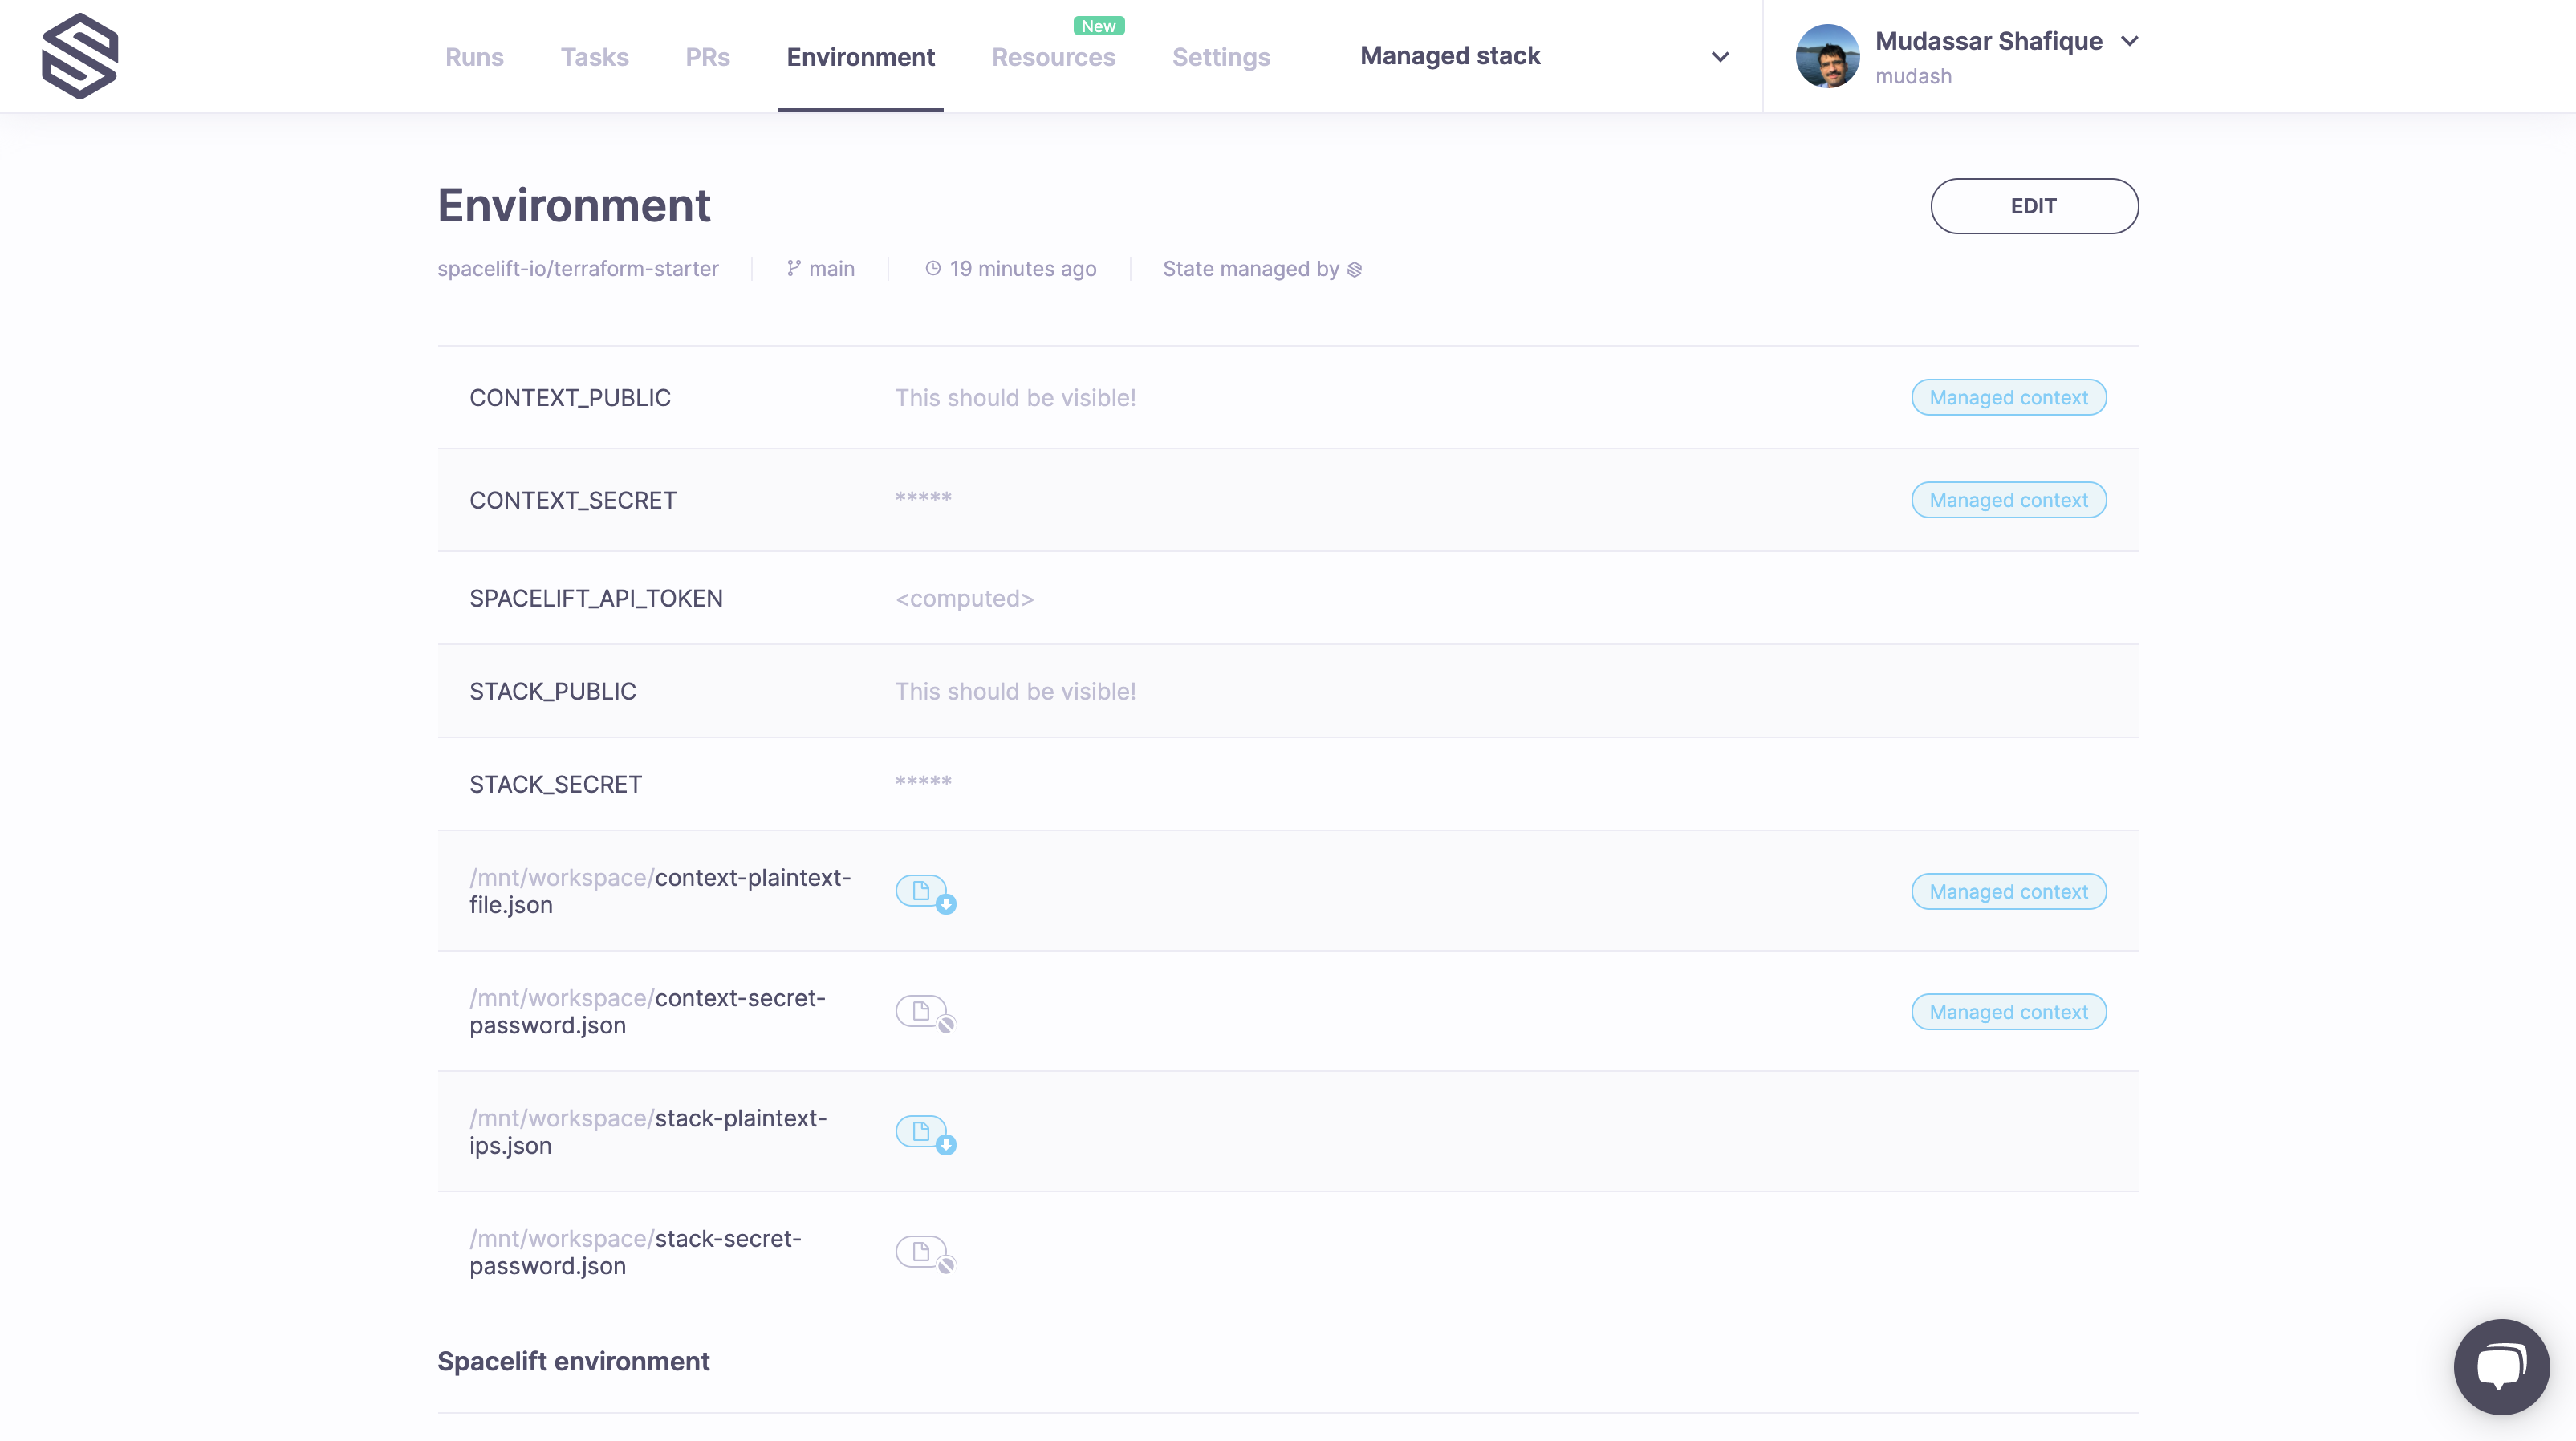Switch to the Runs tab
The height and width of the screenshot is (1441, 2576).
click(x=474, y=57)
